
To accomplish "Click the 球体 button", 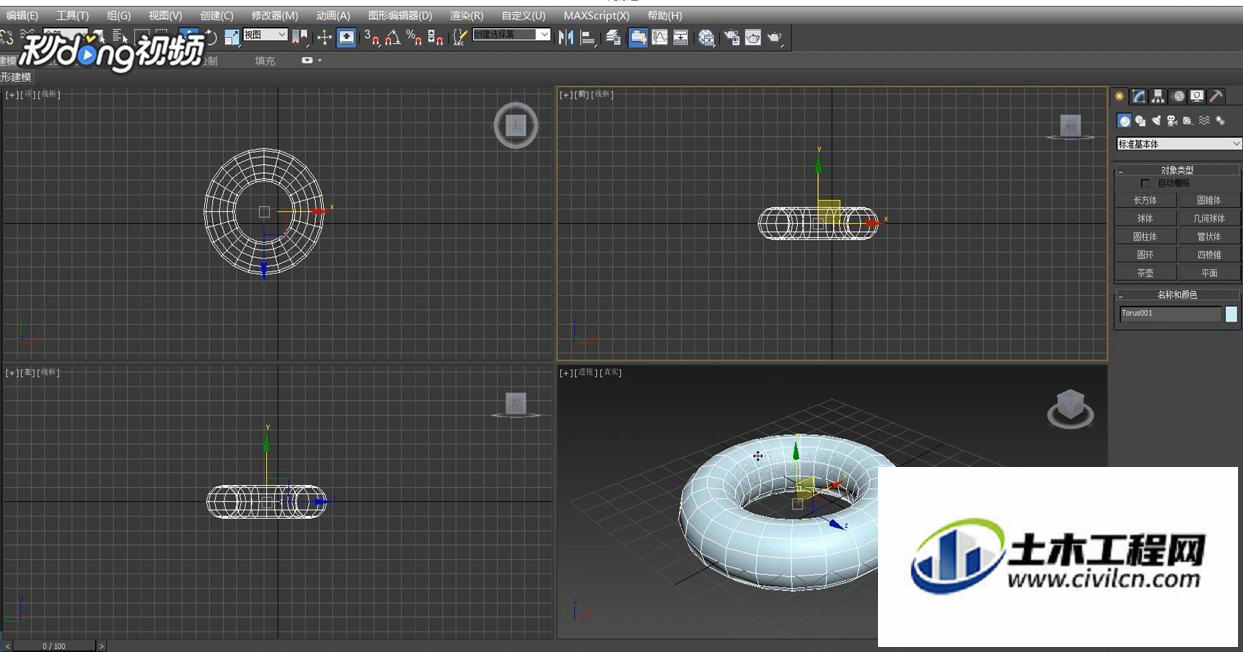I will coord(1145,218).
